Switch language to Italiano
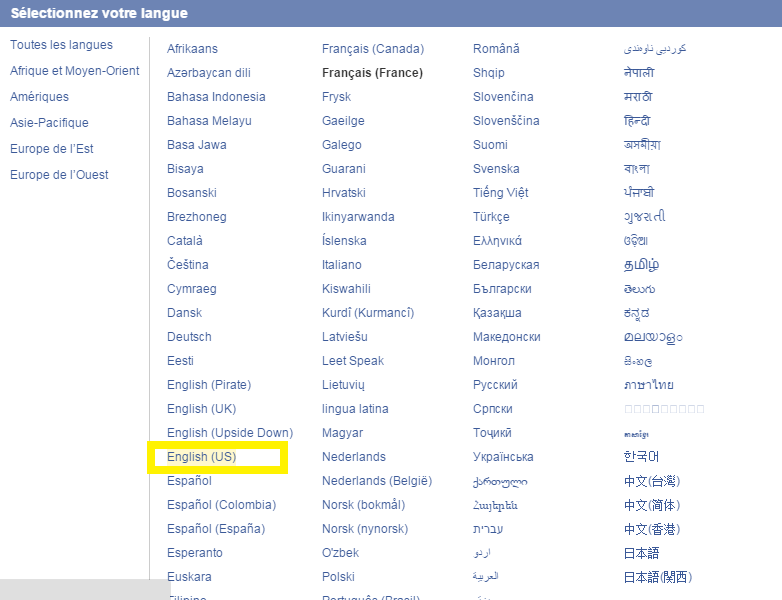This screenshot has height=600, width=782. click(342, 264)
